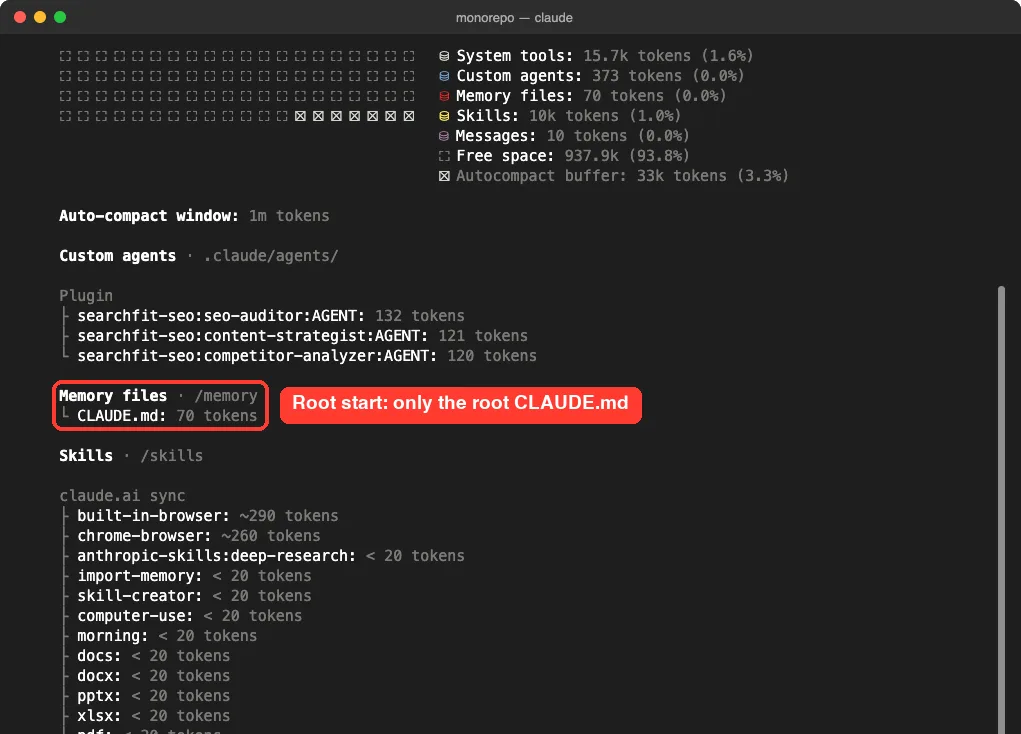Screen dimensions: 1021x734
Task: Click the Custom agents legend icon
Action: click(x=444, y=76)
